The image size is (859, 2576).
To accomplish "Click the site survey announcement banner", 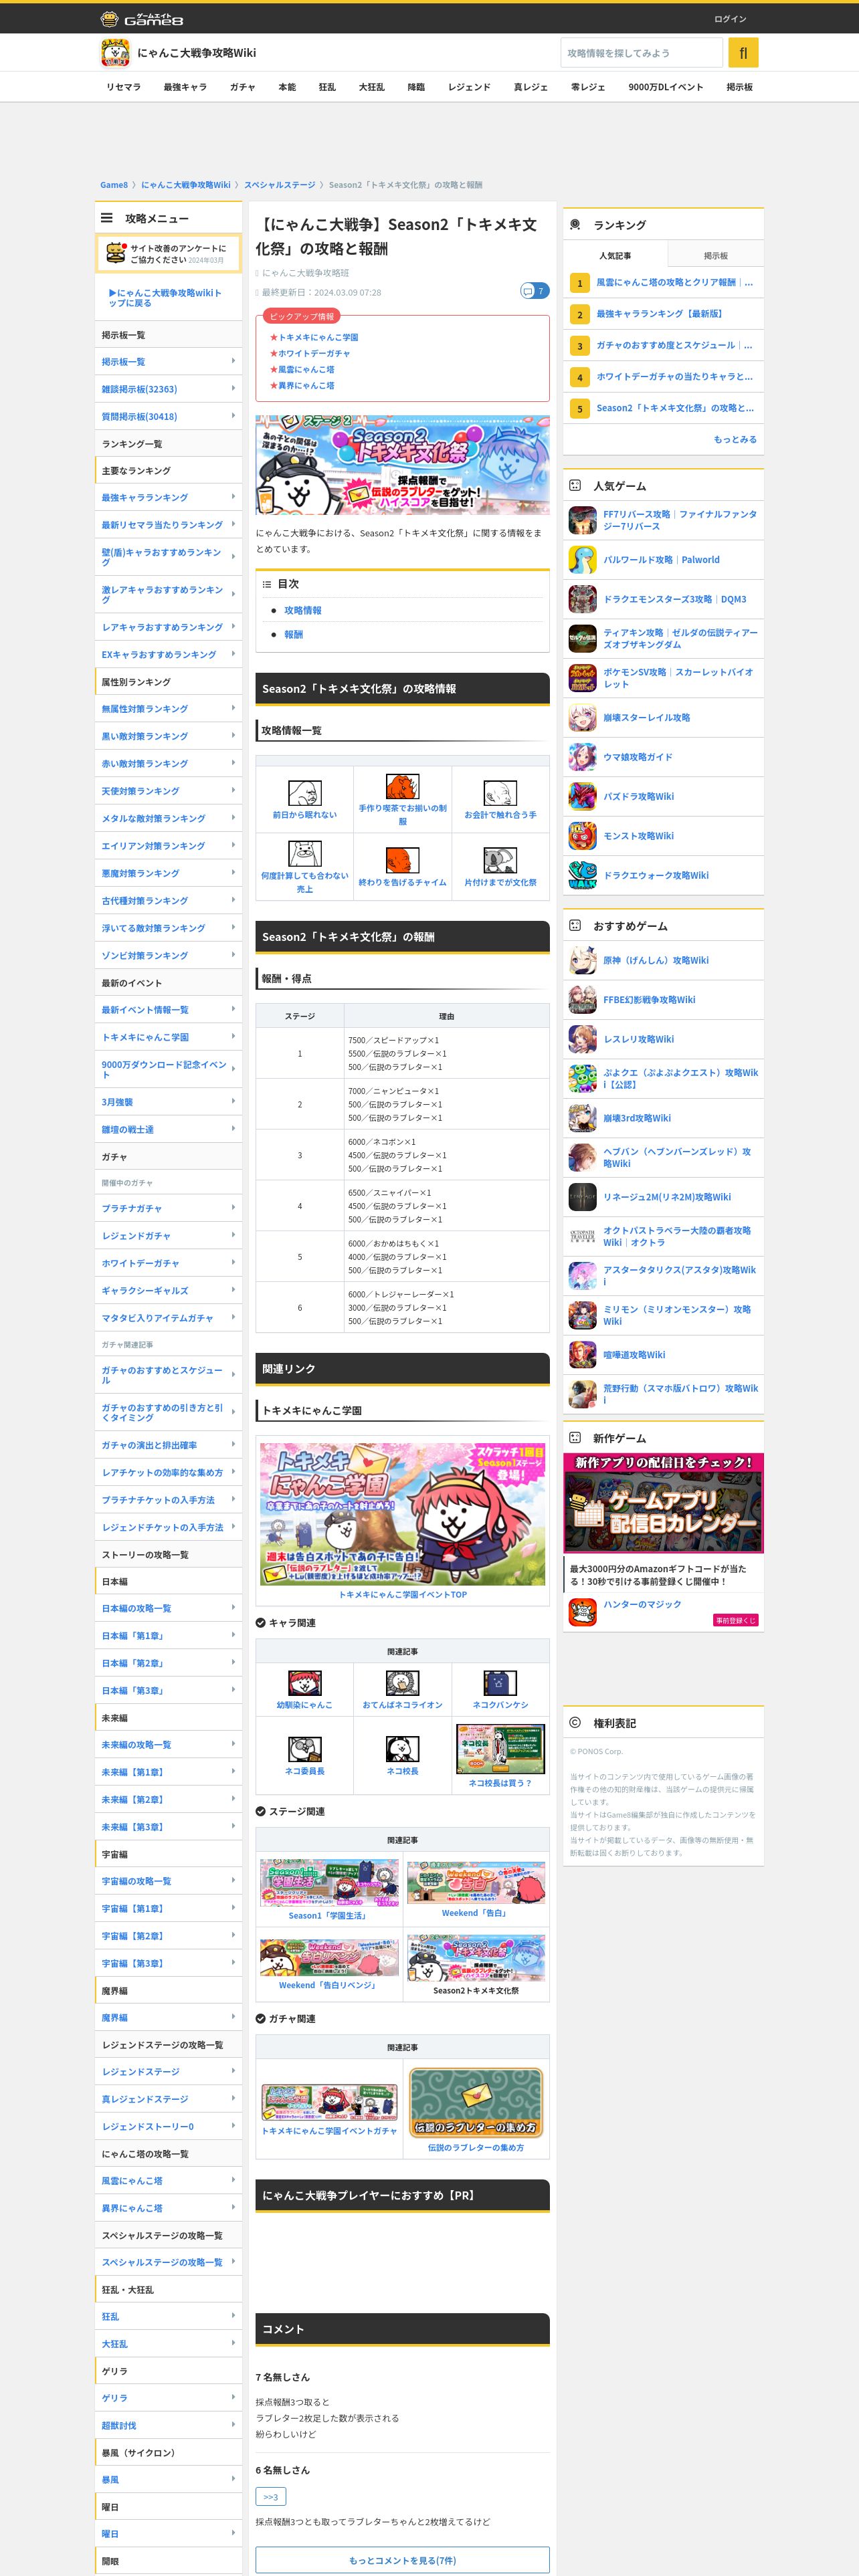I will pos(168,253).
